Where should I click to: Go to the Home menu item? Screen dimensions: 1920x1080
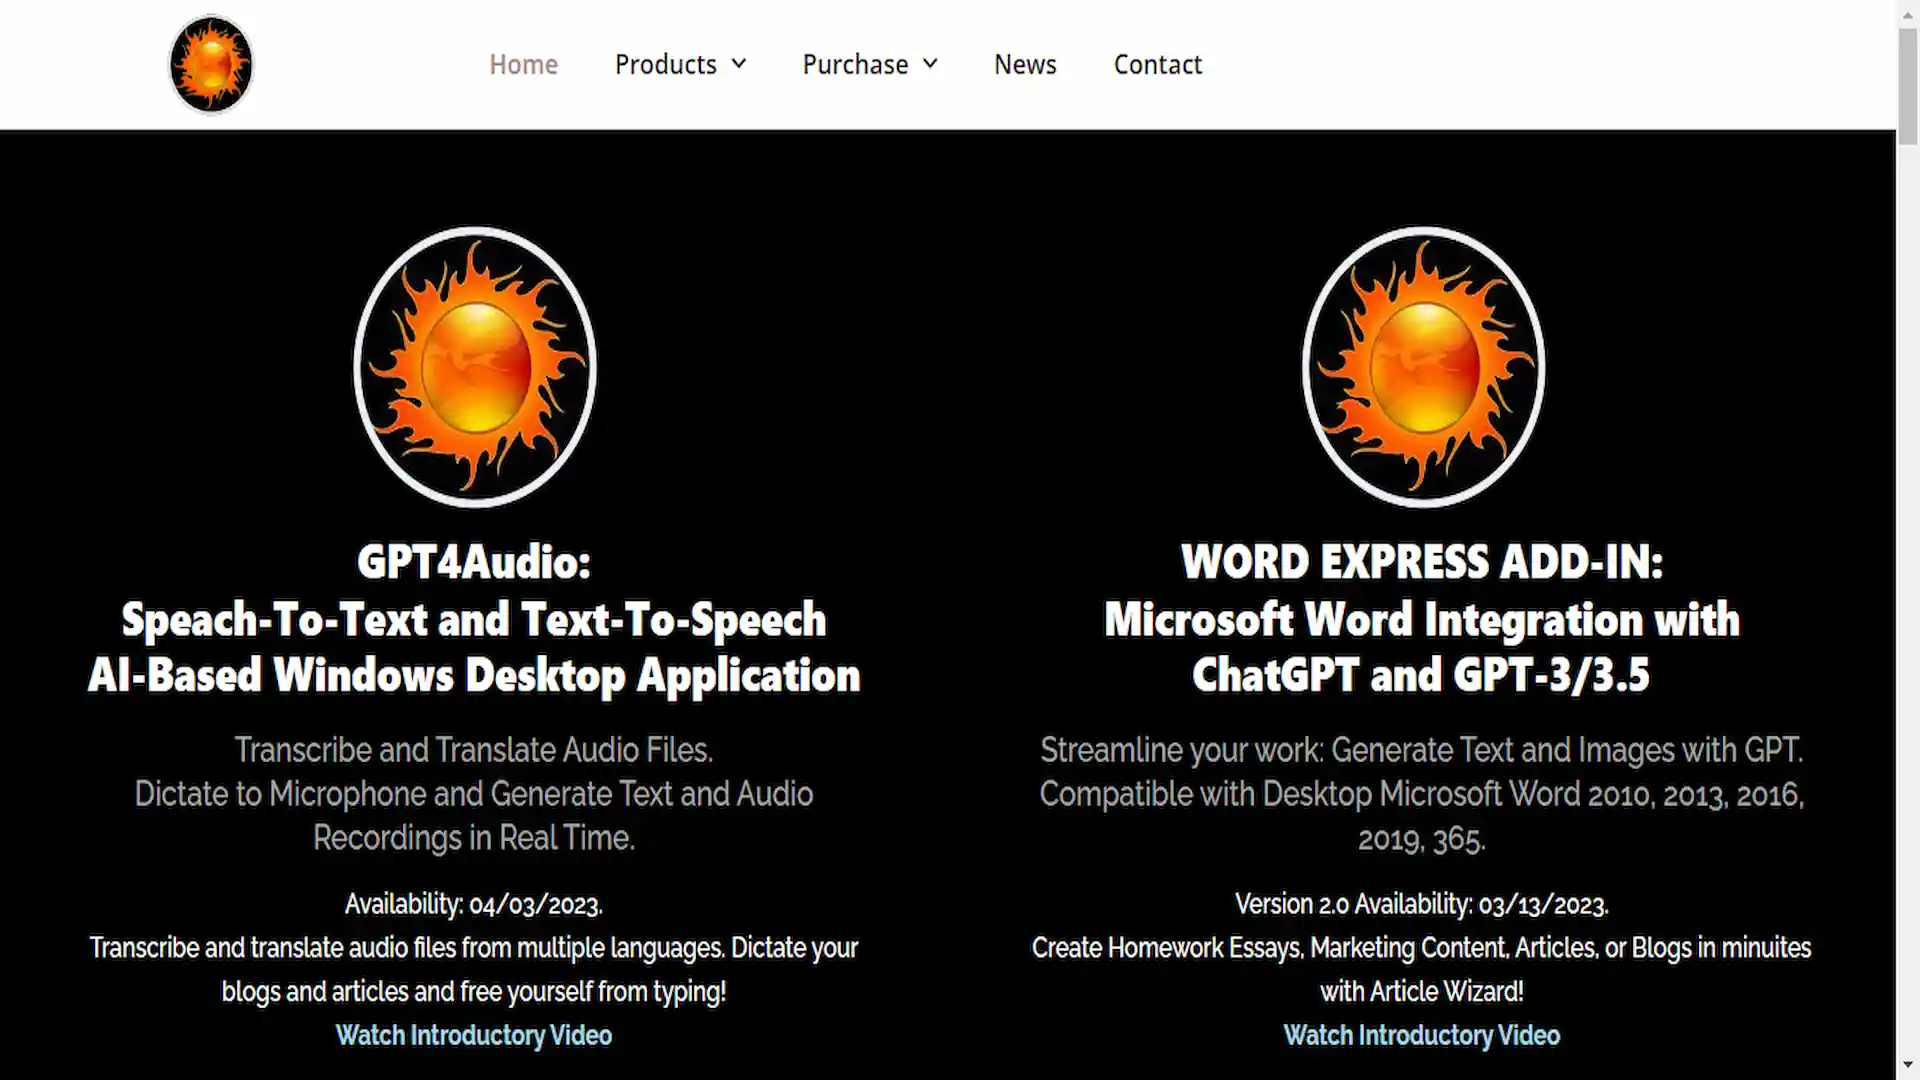tap(523, 65)
